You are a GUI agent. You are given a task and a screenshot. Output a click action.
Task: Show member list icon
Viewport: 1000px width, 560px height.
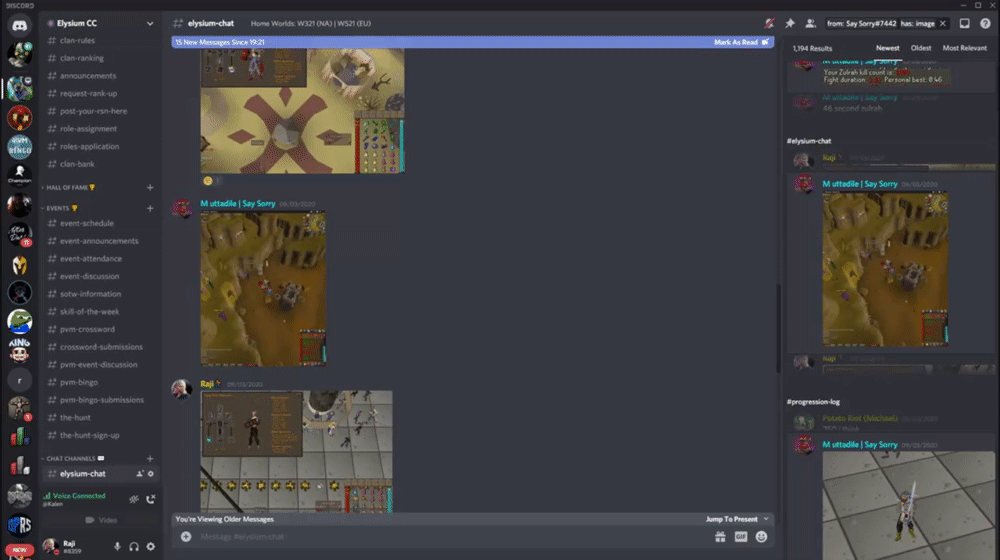point(810,24)
